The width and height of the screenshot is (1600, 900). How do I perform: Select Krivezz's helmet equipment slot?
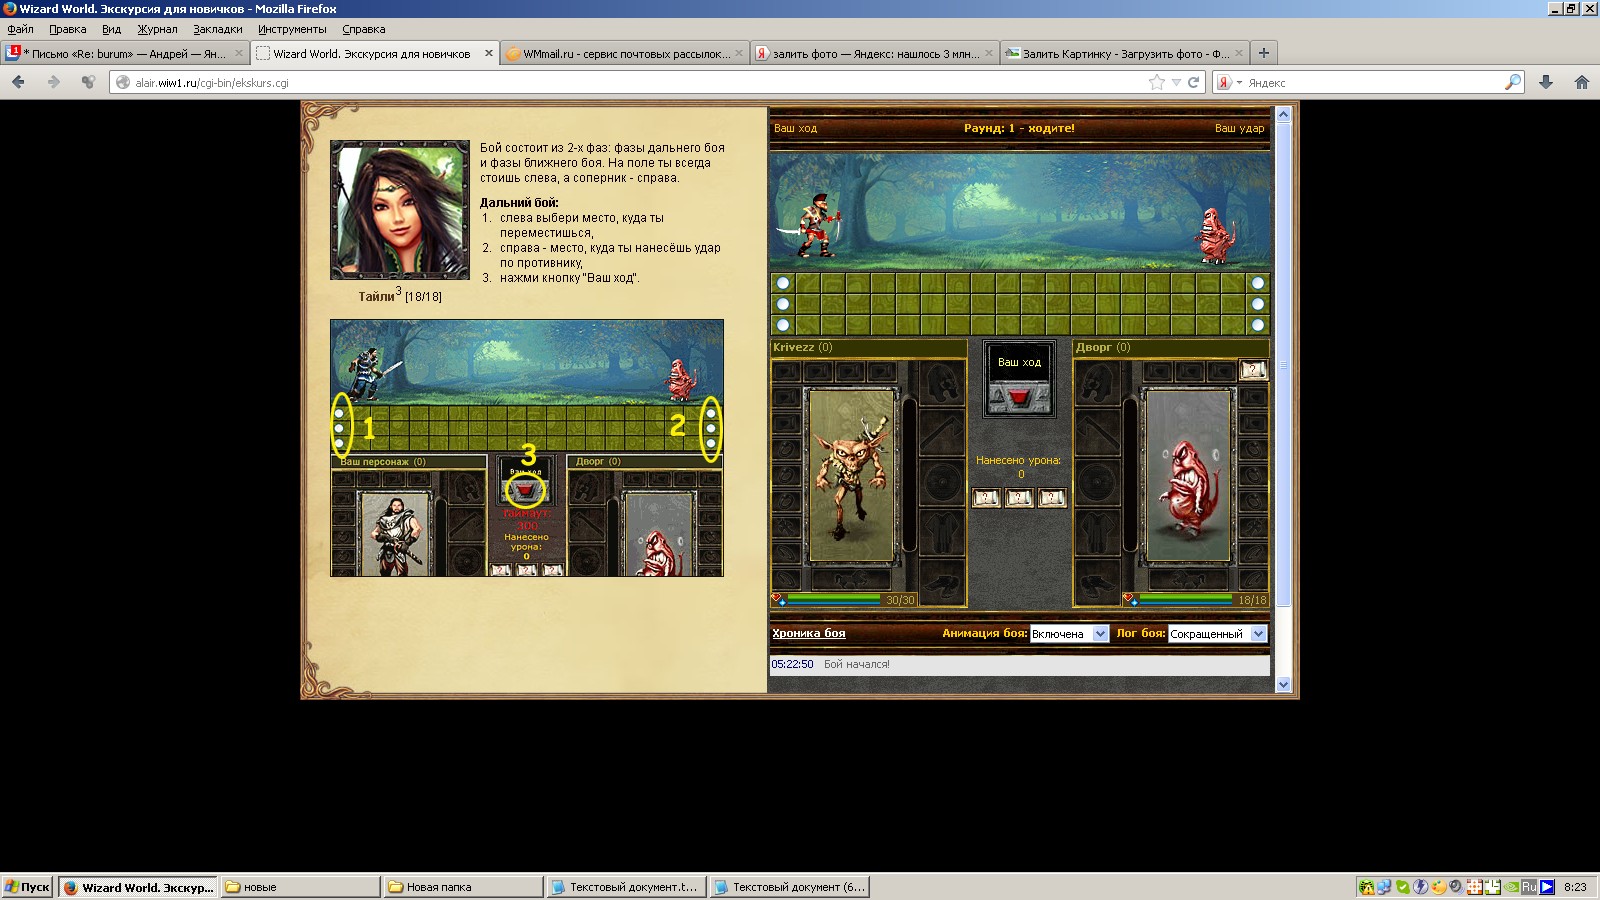[941, 381]
